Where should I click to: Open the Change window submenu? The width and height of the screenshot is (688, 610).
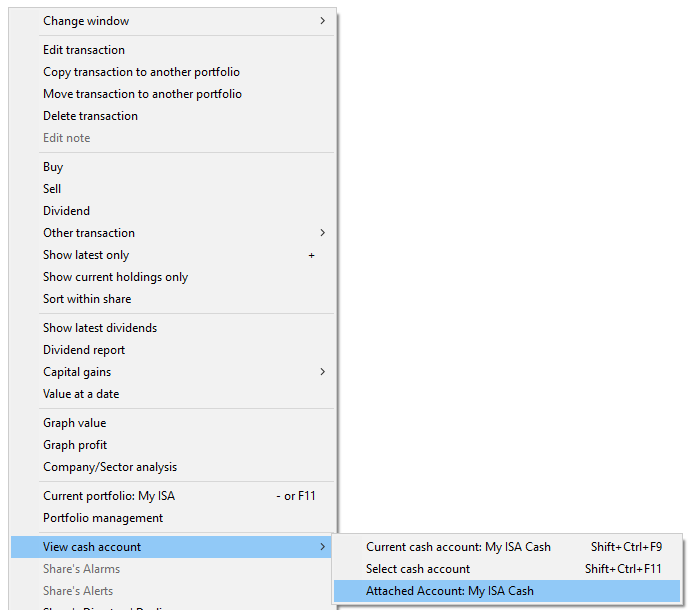86,21
